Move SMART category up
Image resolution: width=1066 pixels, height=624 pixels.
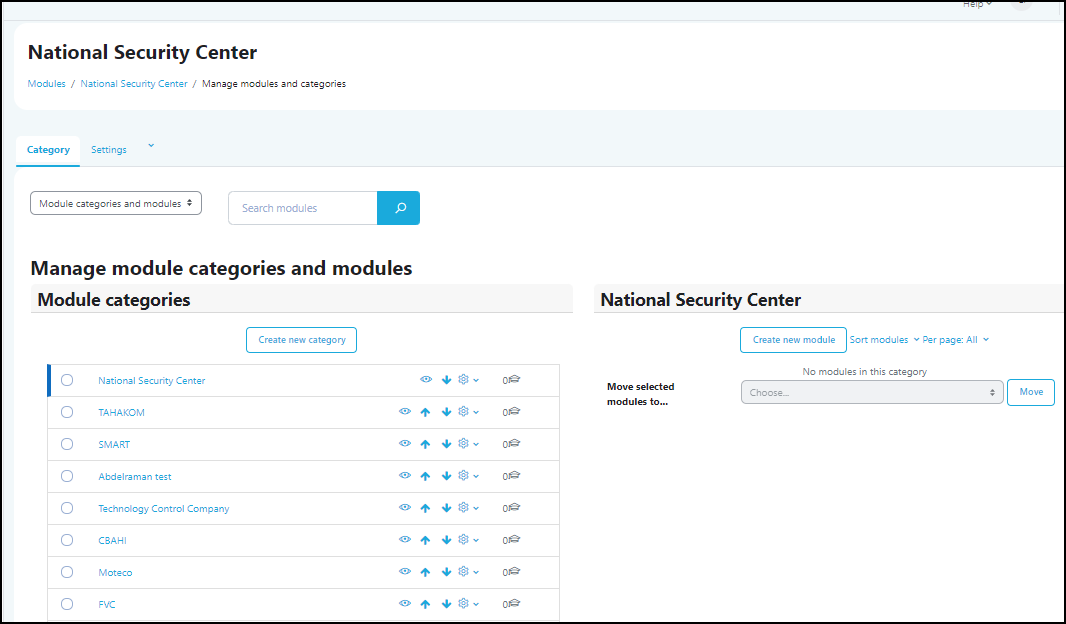pyautogui.click(x=426, y=444)
